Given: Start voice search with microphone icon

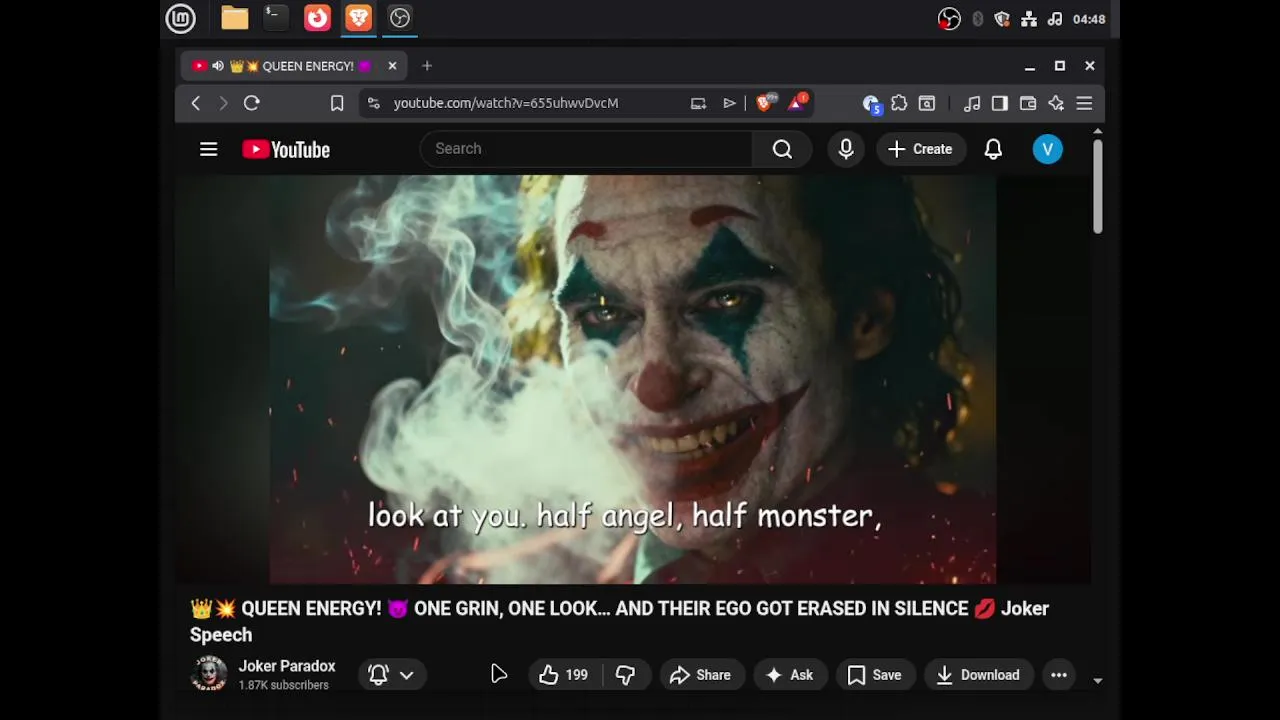Looking at the screenshot, I should pos(846,149).
